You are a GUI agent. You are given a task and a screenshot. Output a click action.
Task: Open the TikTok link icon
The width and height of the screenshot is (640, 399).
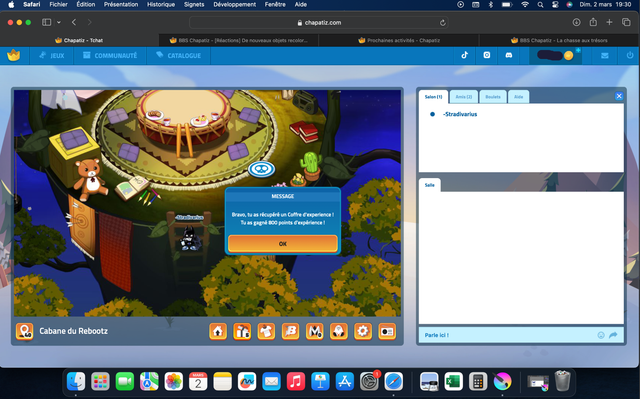tap(464, 55)
